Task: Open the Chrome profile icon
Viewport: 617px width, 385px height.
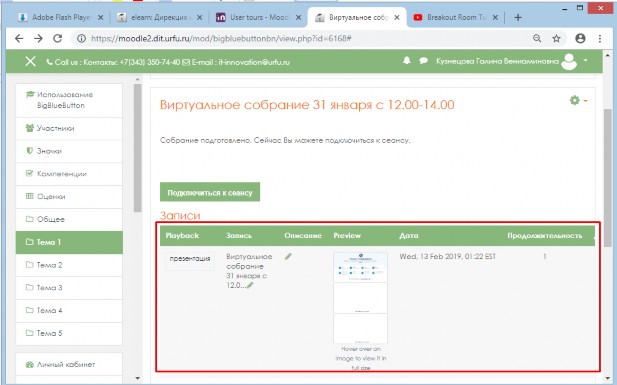Action: click(x=580, y=38)
